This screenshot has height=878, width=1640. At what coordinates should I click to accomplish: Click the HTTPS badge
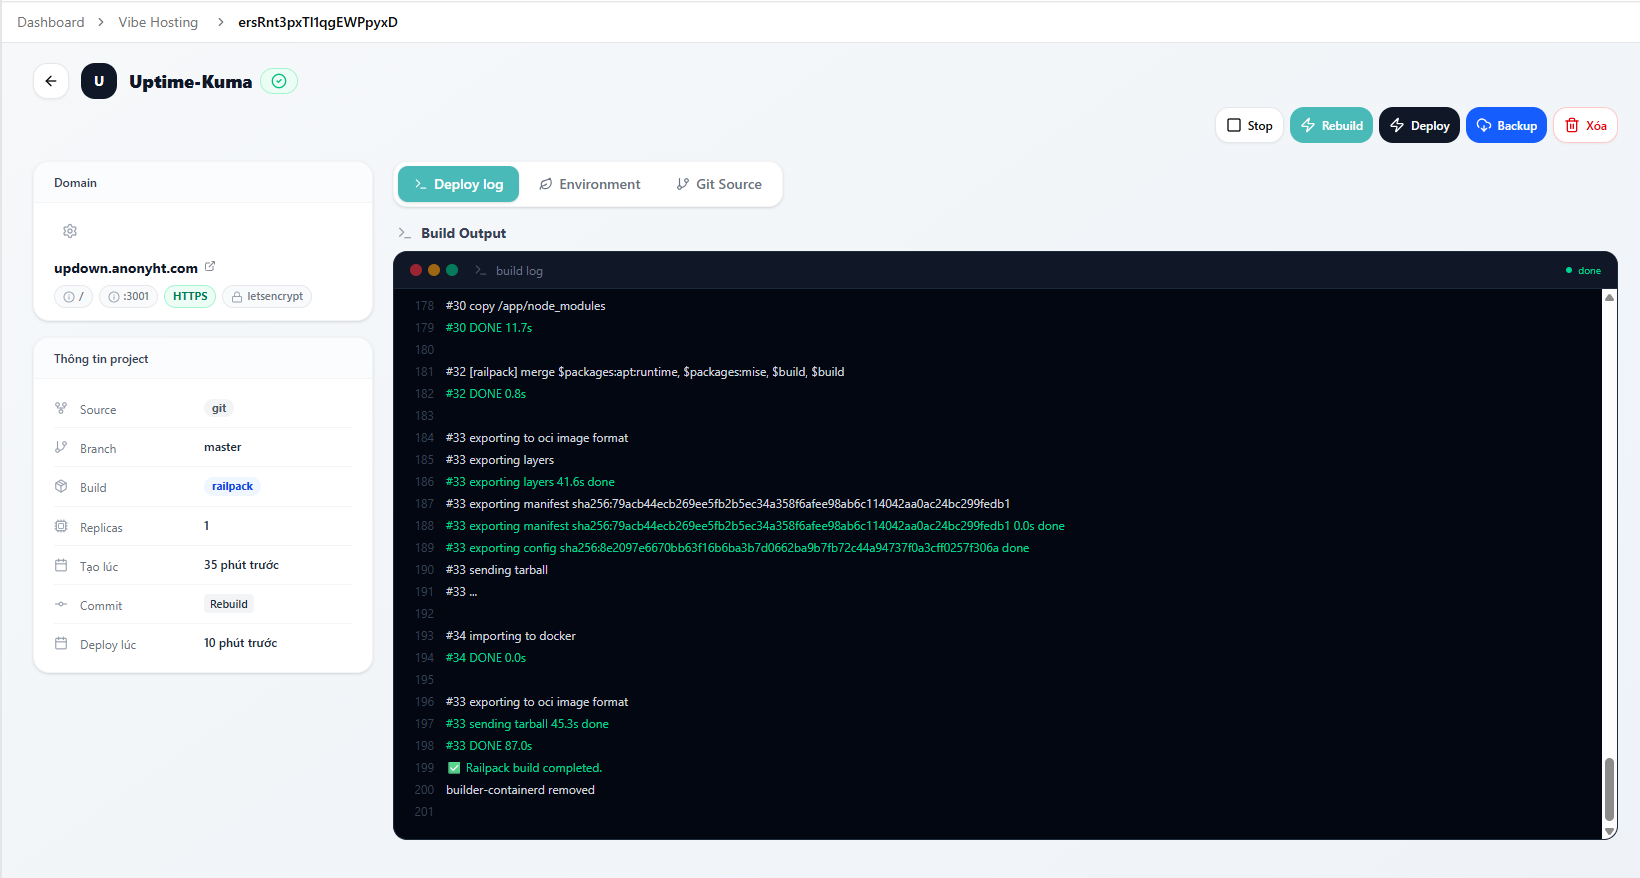click(x=190, y=296)
